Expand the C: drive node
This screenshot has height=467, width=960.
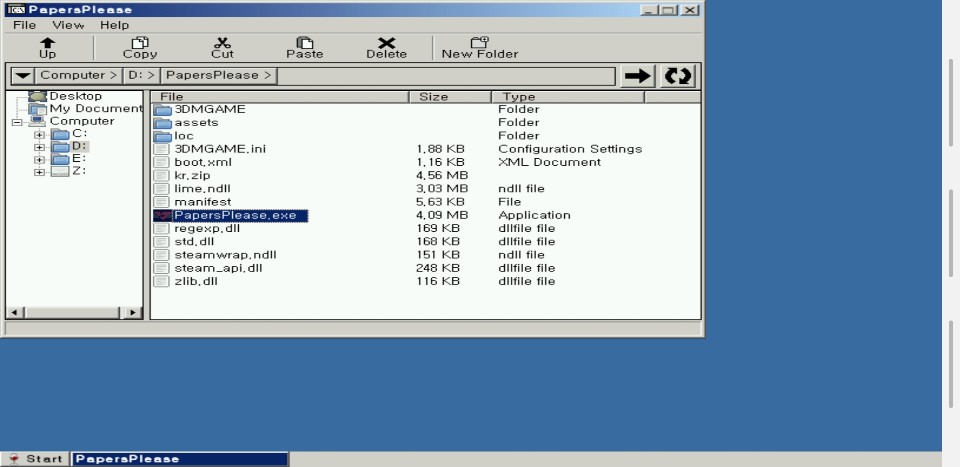pos(39,134)
